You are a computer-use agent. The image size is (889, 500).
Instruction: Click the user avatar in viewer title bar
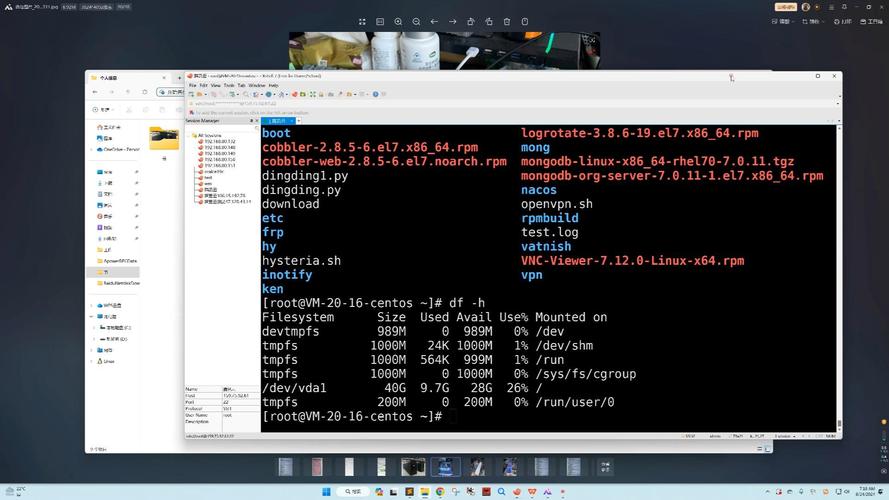pos(806,7)
